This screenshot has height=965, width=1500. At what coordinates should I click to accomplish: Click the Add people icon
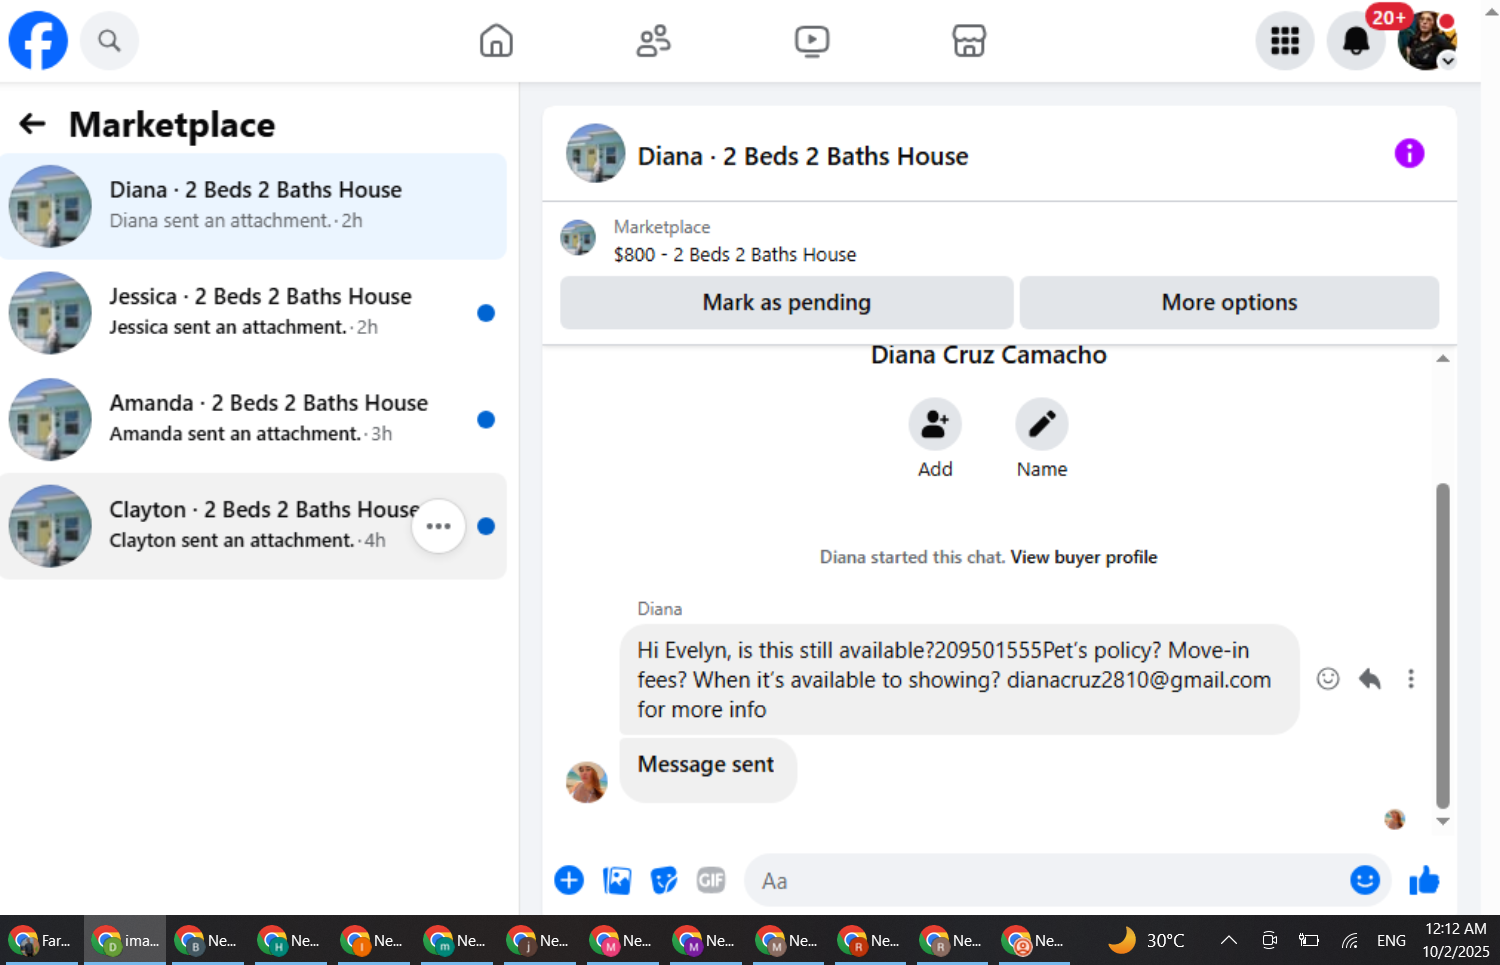coord(935,425)
